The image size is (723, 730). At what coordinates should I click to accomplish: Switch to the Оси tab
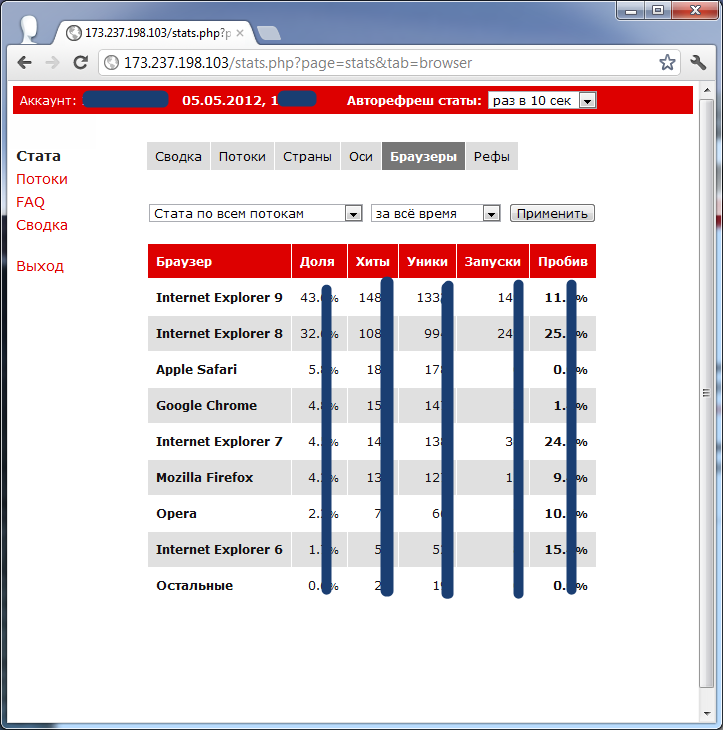(x=361, y=156)
